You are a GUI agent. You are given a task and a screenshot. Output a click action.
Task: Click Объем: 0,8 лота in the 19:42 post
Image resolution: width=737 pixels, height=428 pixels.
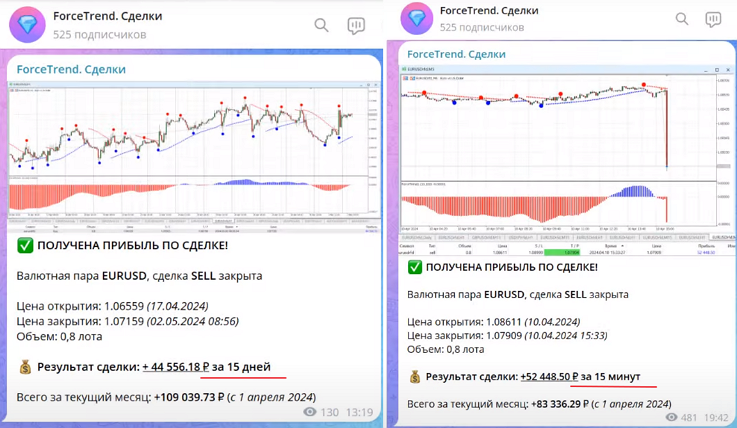(446, 350)
